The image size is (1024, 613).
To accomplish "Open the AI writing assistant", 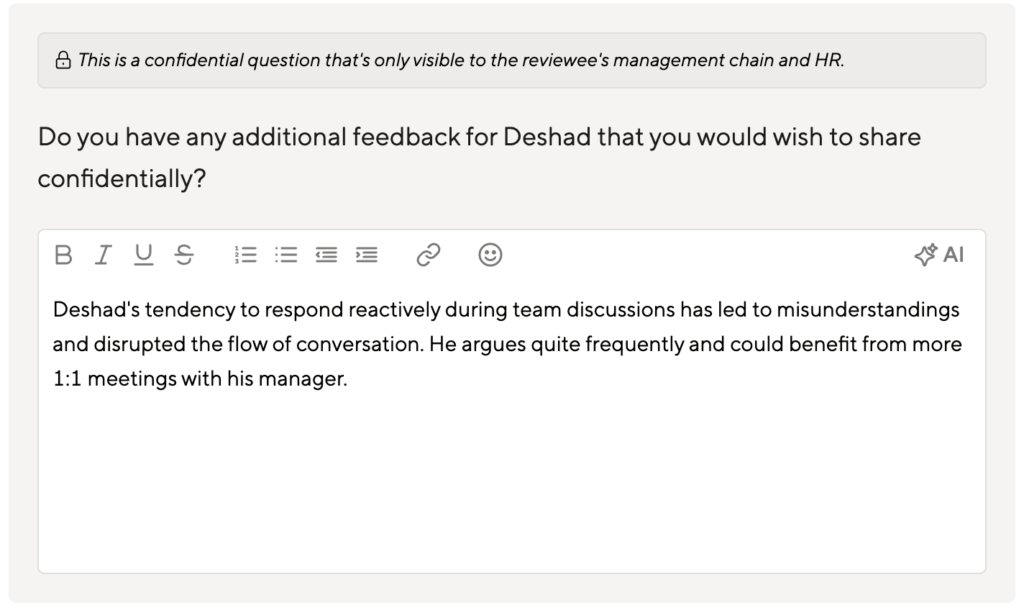I will (939, 255).
